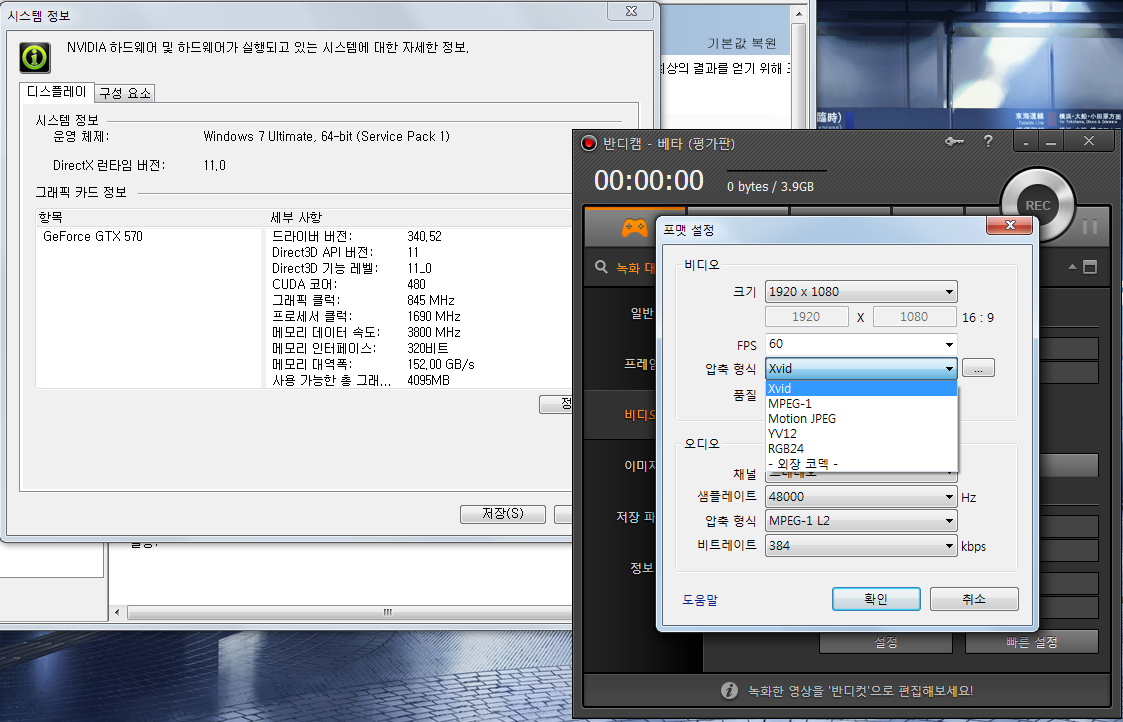Click the 드라이버 버전 340.52 value
The width and height of the screenshot is (1123, 722).
pos(424,236)
